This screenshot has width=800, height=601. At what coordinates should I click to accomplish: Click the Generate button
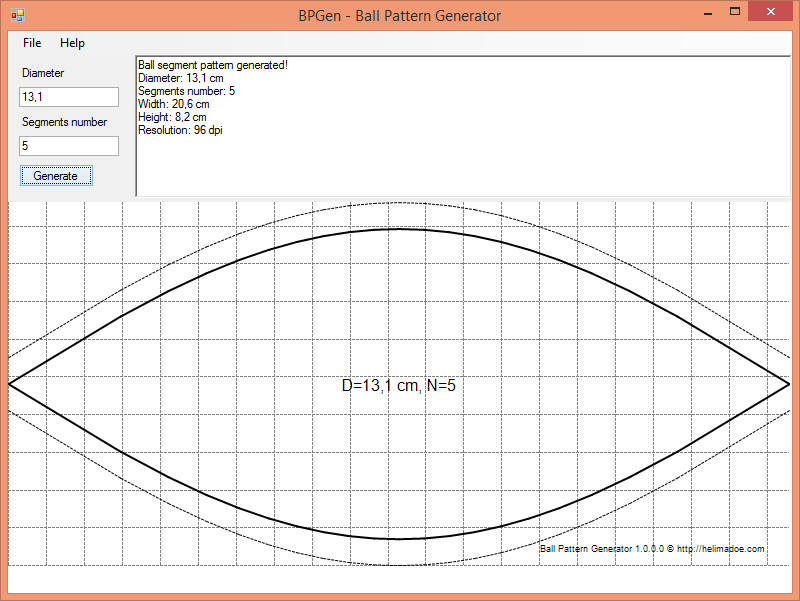(56, 176)
